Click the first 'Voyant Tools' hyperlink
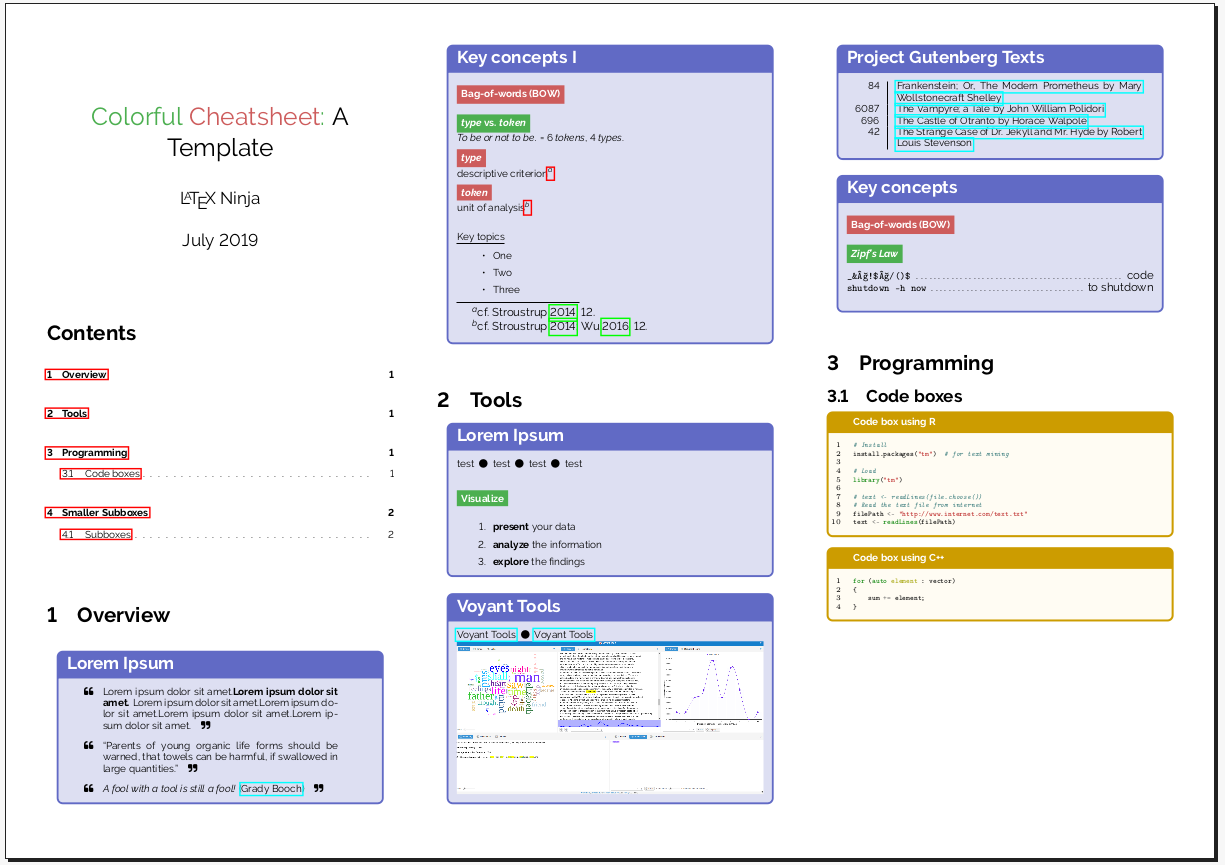The height and width of the screenshot is (865, 1225). pyautogui.click(x=486, y=634)
